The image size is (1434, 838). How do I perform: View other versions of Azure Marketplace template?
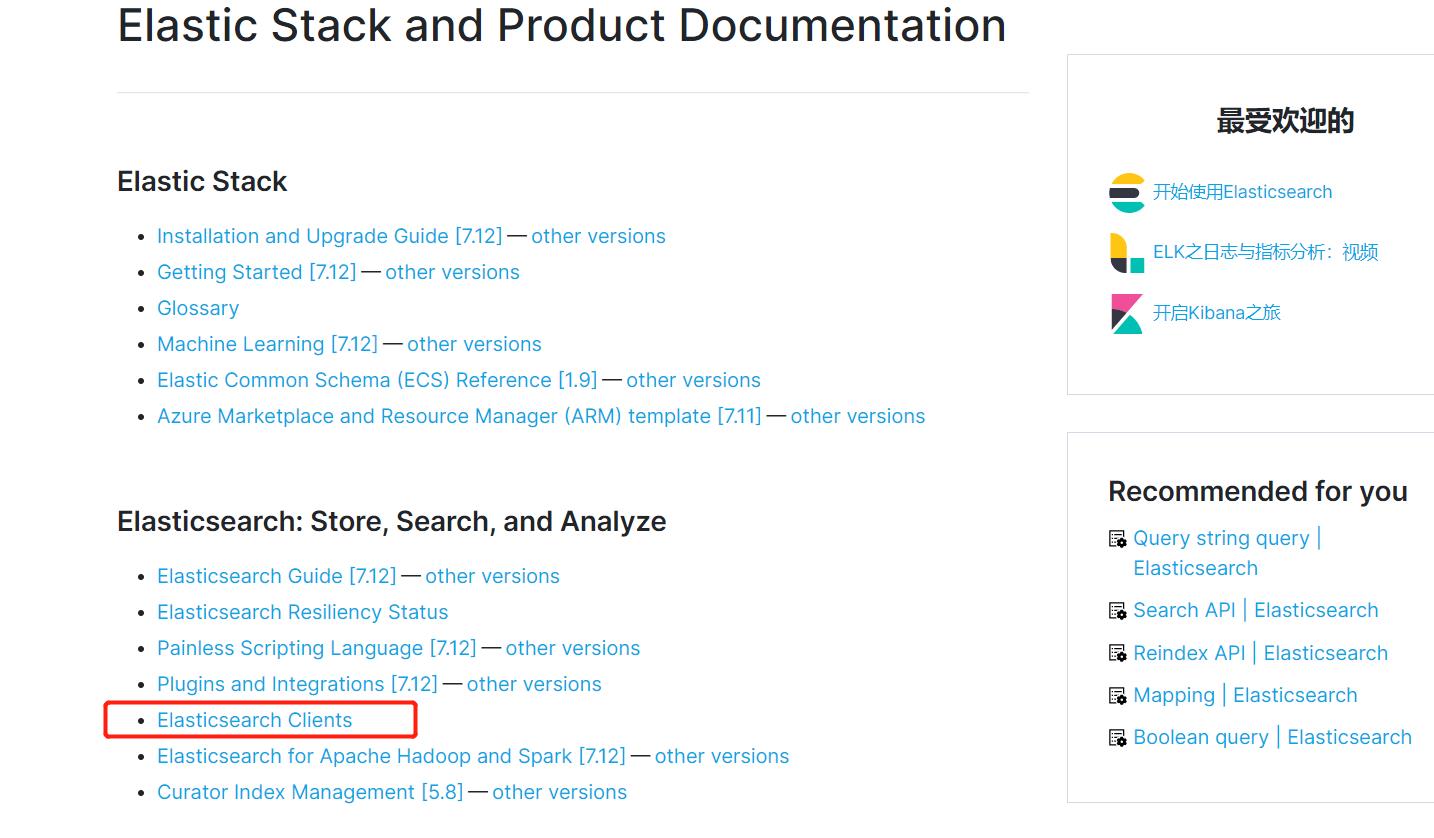858,416
